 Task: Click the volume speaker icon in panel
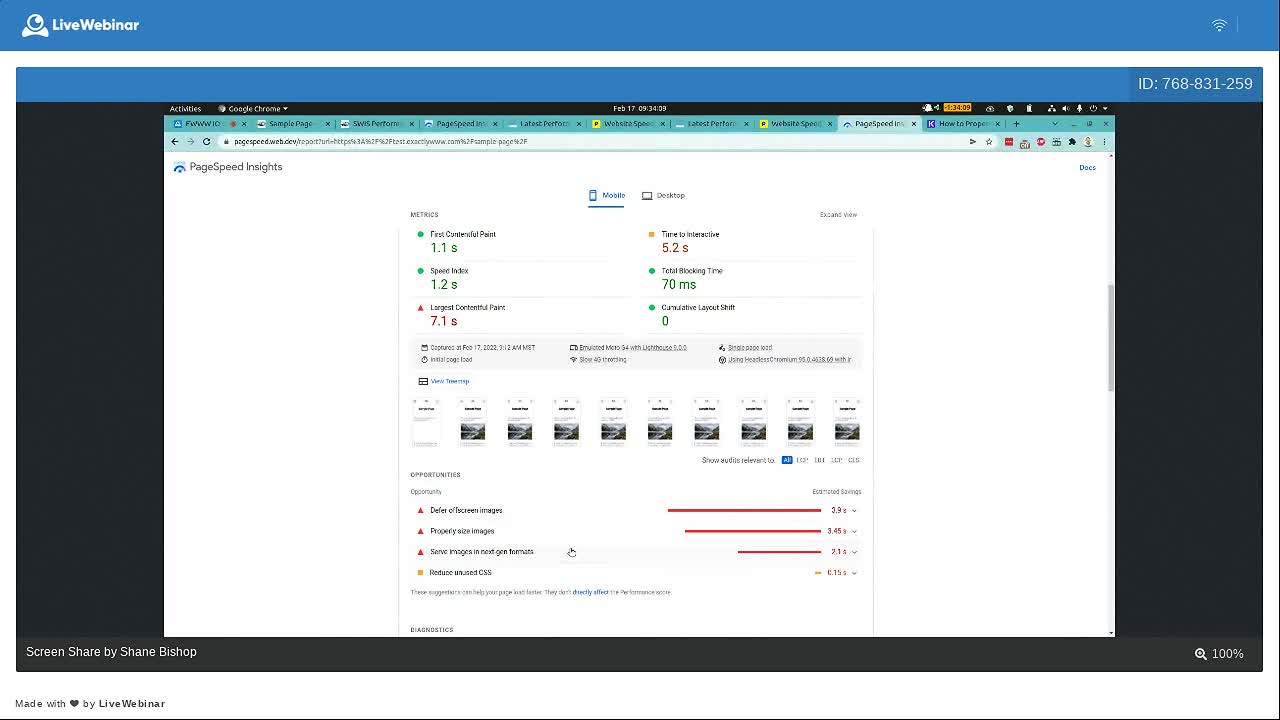(1065, 108)
